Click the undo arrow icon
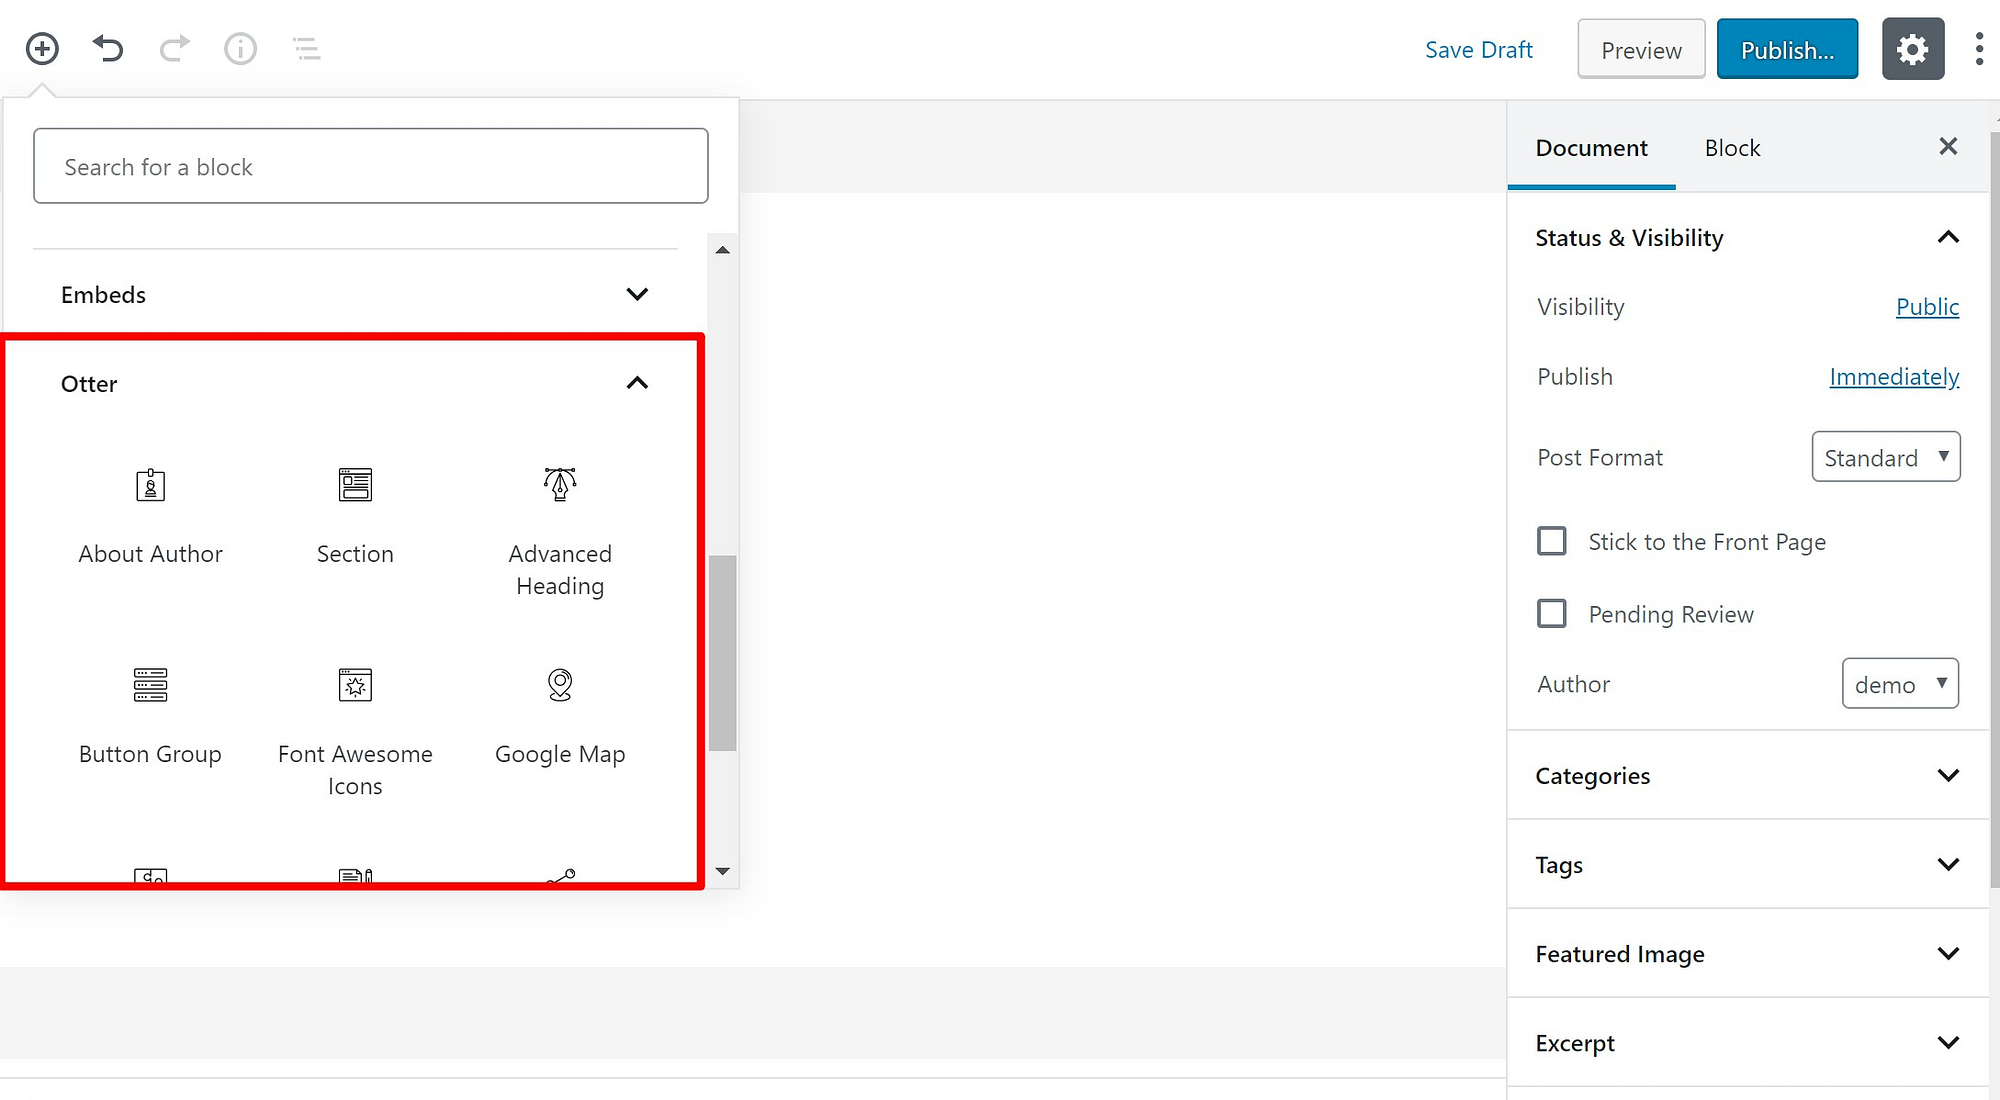Viewport: 2000px width, 1100px height. click(107, 49)
